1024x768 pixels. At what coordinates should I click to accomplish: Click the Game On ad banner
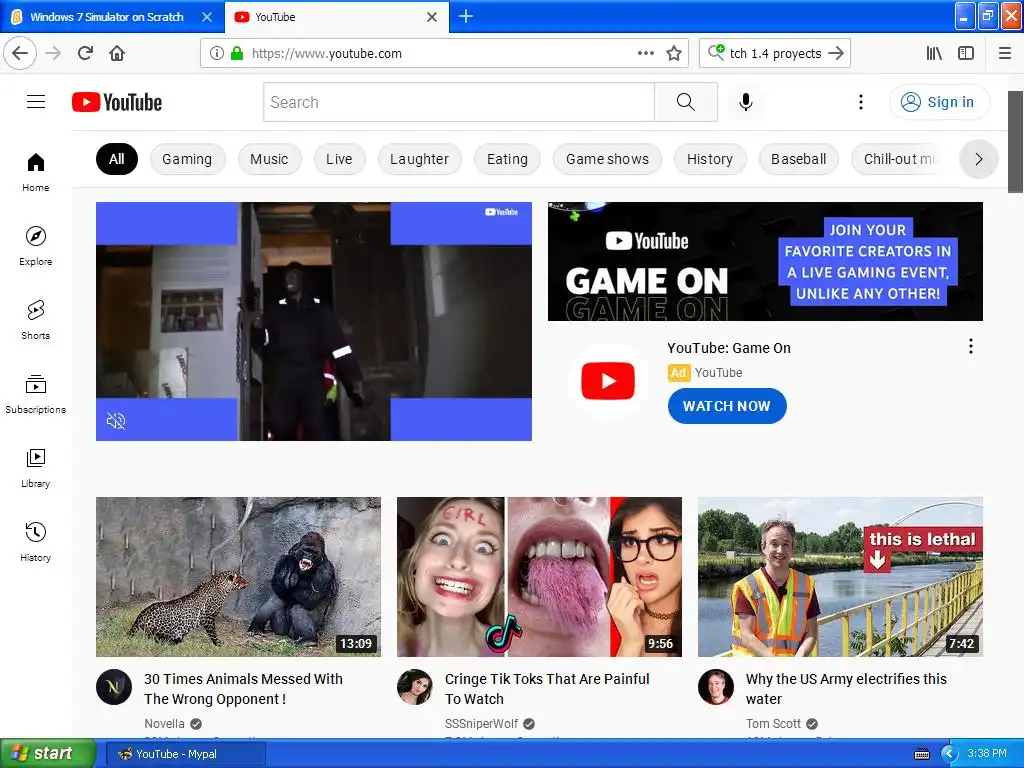tap(765, 261)
